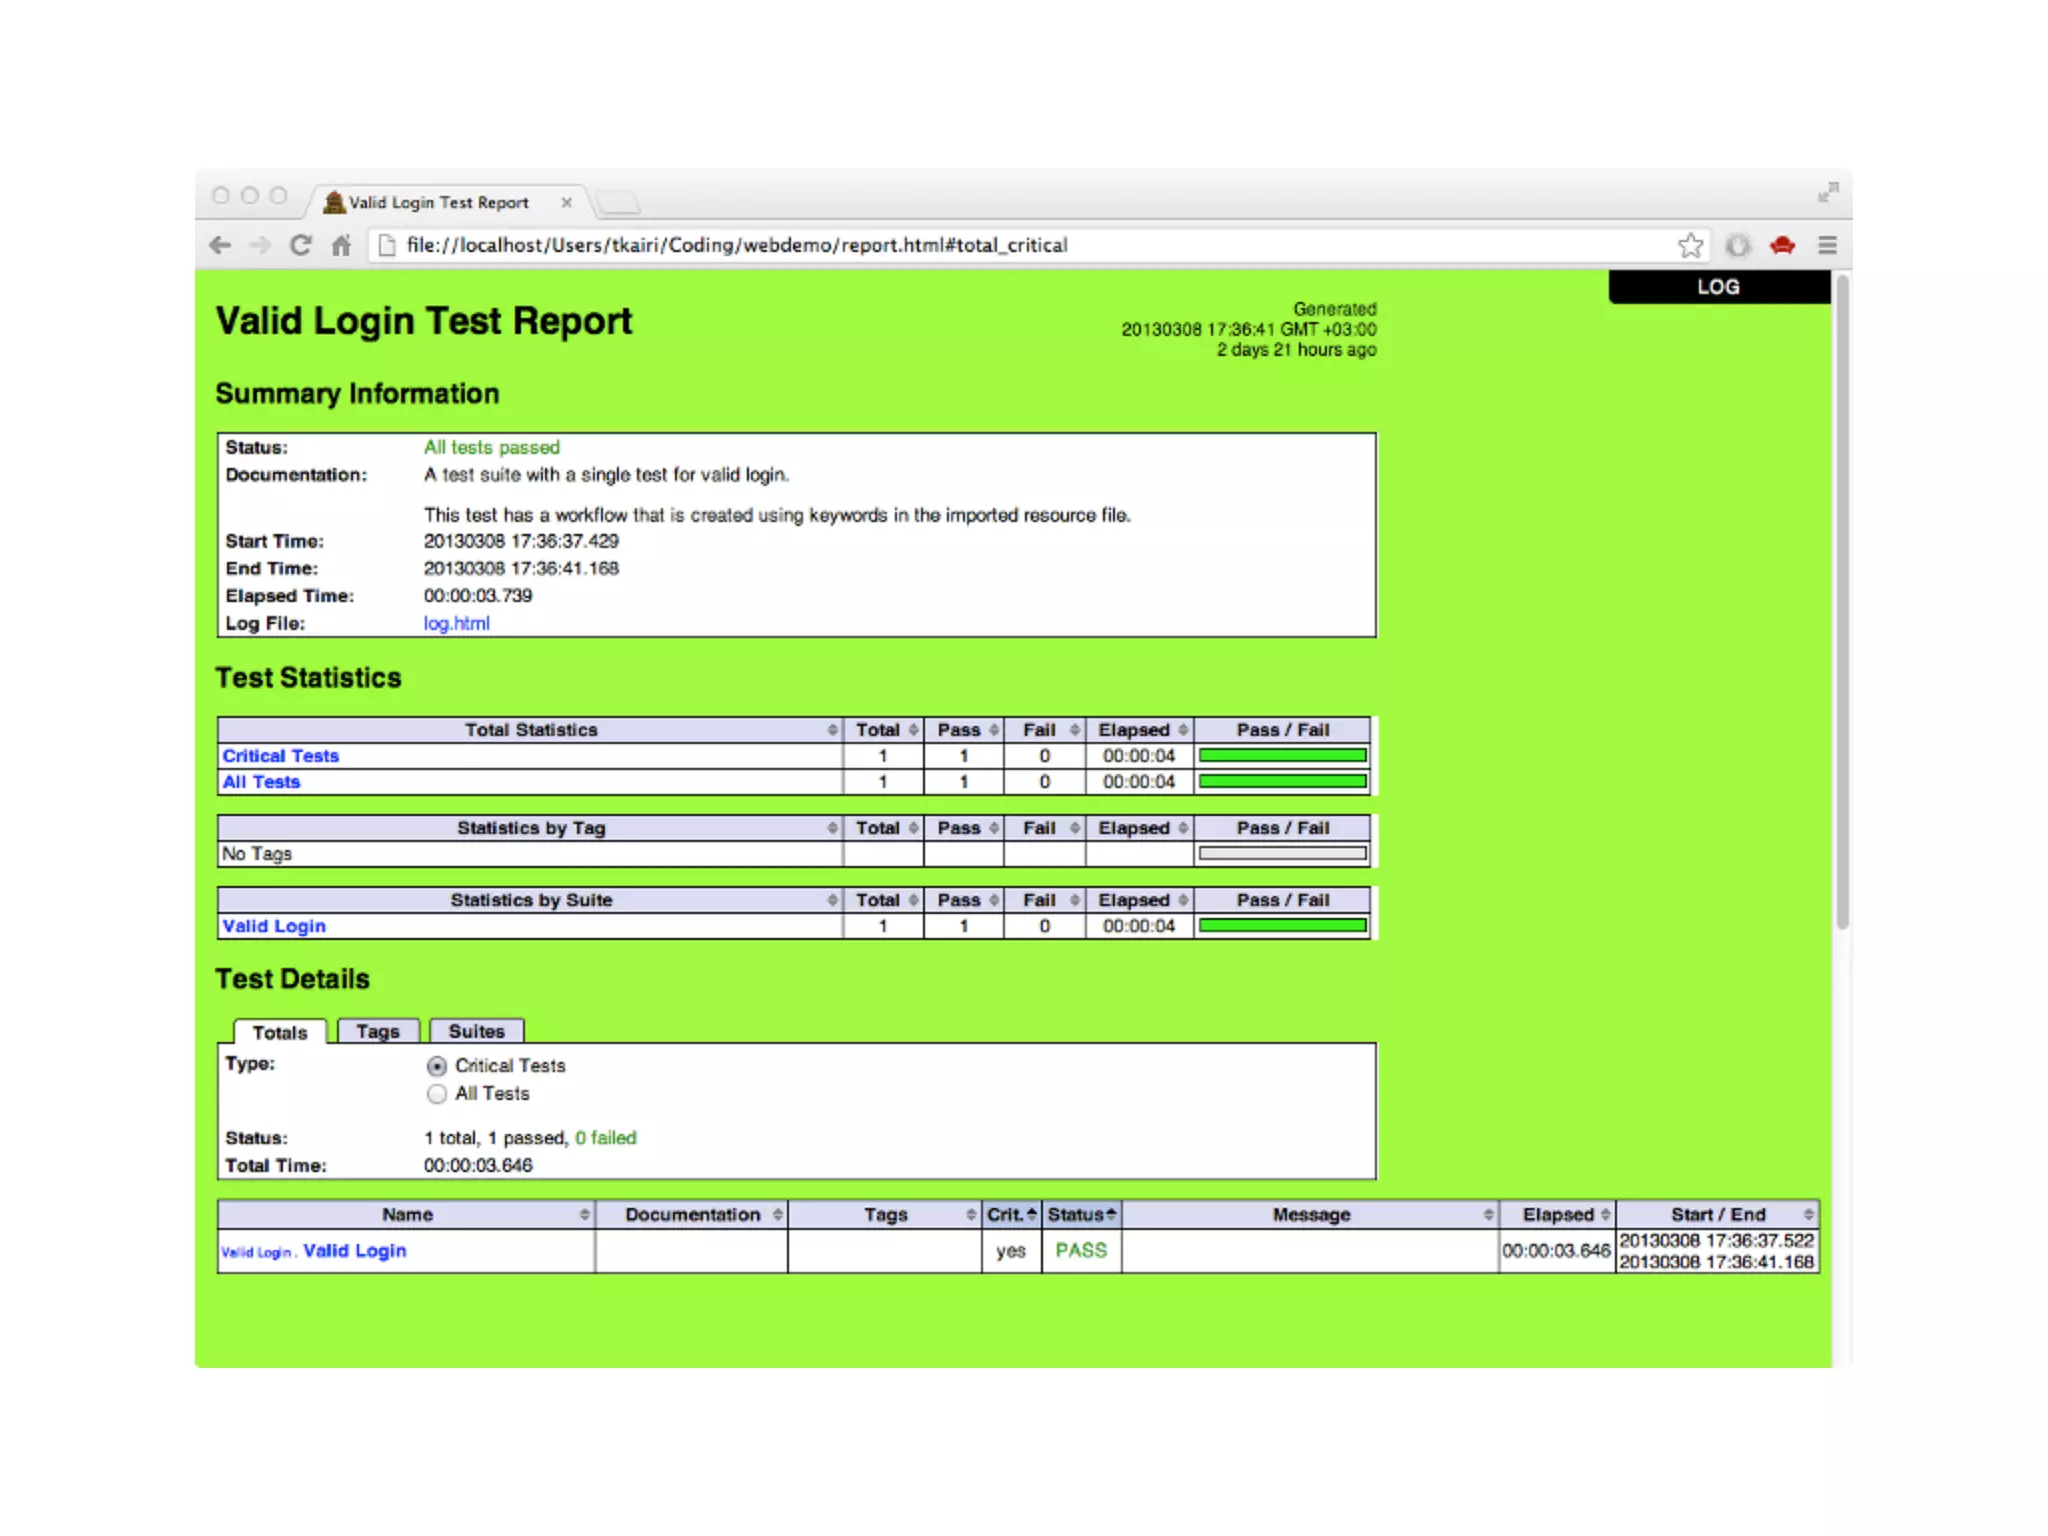The width and height of the screenshot is (2048, 1536).
Task: Select the Critical Tests radio button
Action: pyautogui.click(x=437, y=1066)
